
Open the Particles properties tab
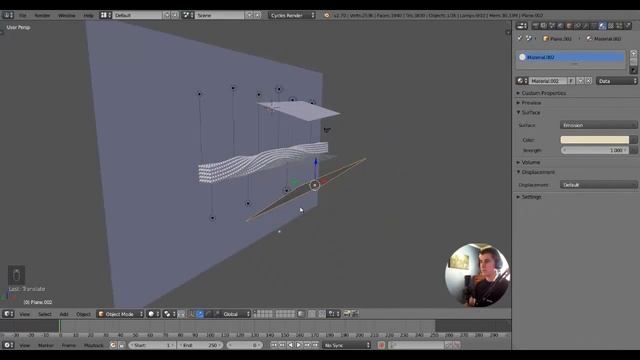pyautogui.click(x=619, y=26)
